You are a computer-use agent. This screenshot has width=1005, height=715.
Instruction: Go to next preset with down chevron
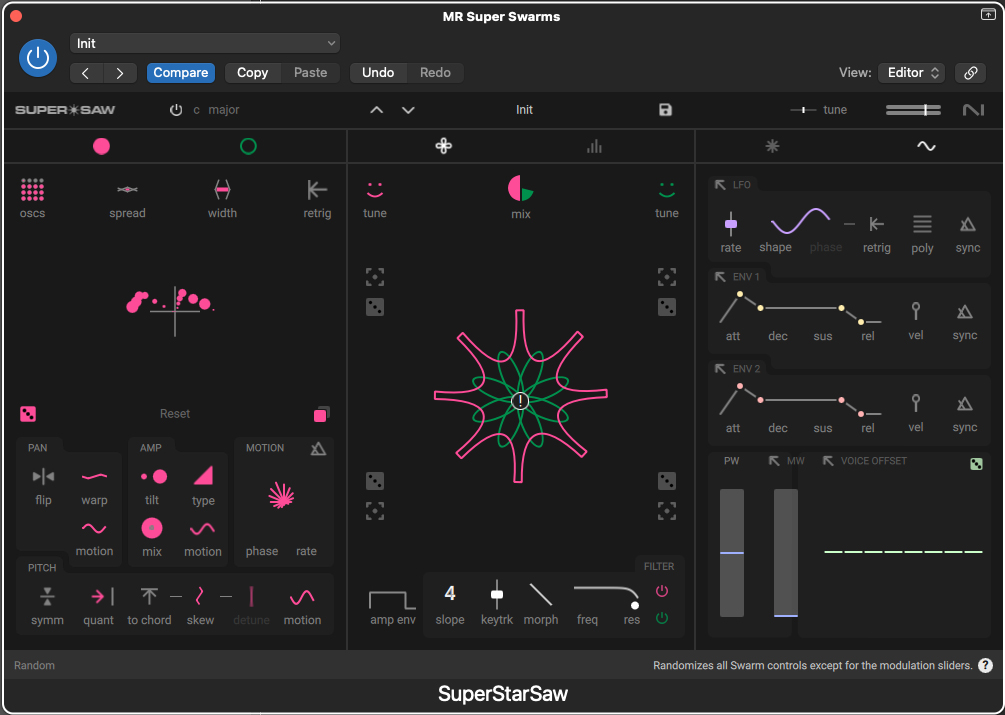click(408, 110)
